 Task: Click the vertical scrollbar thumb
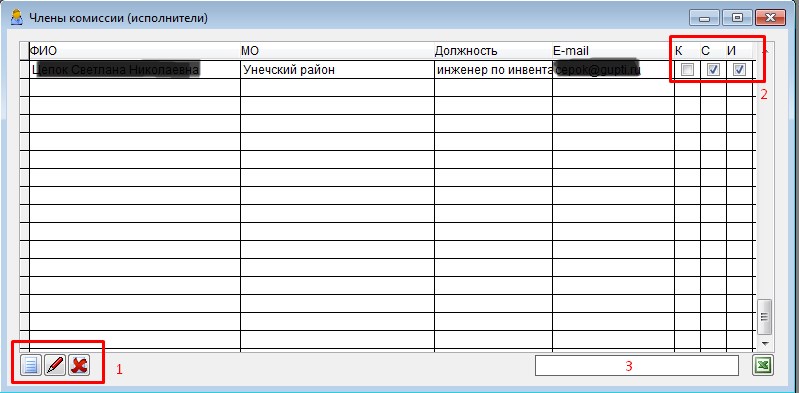tap(764, 316)
